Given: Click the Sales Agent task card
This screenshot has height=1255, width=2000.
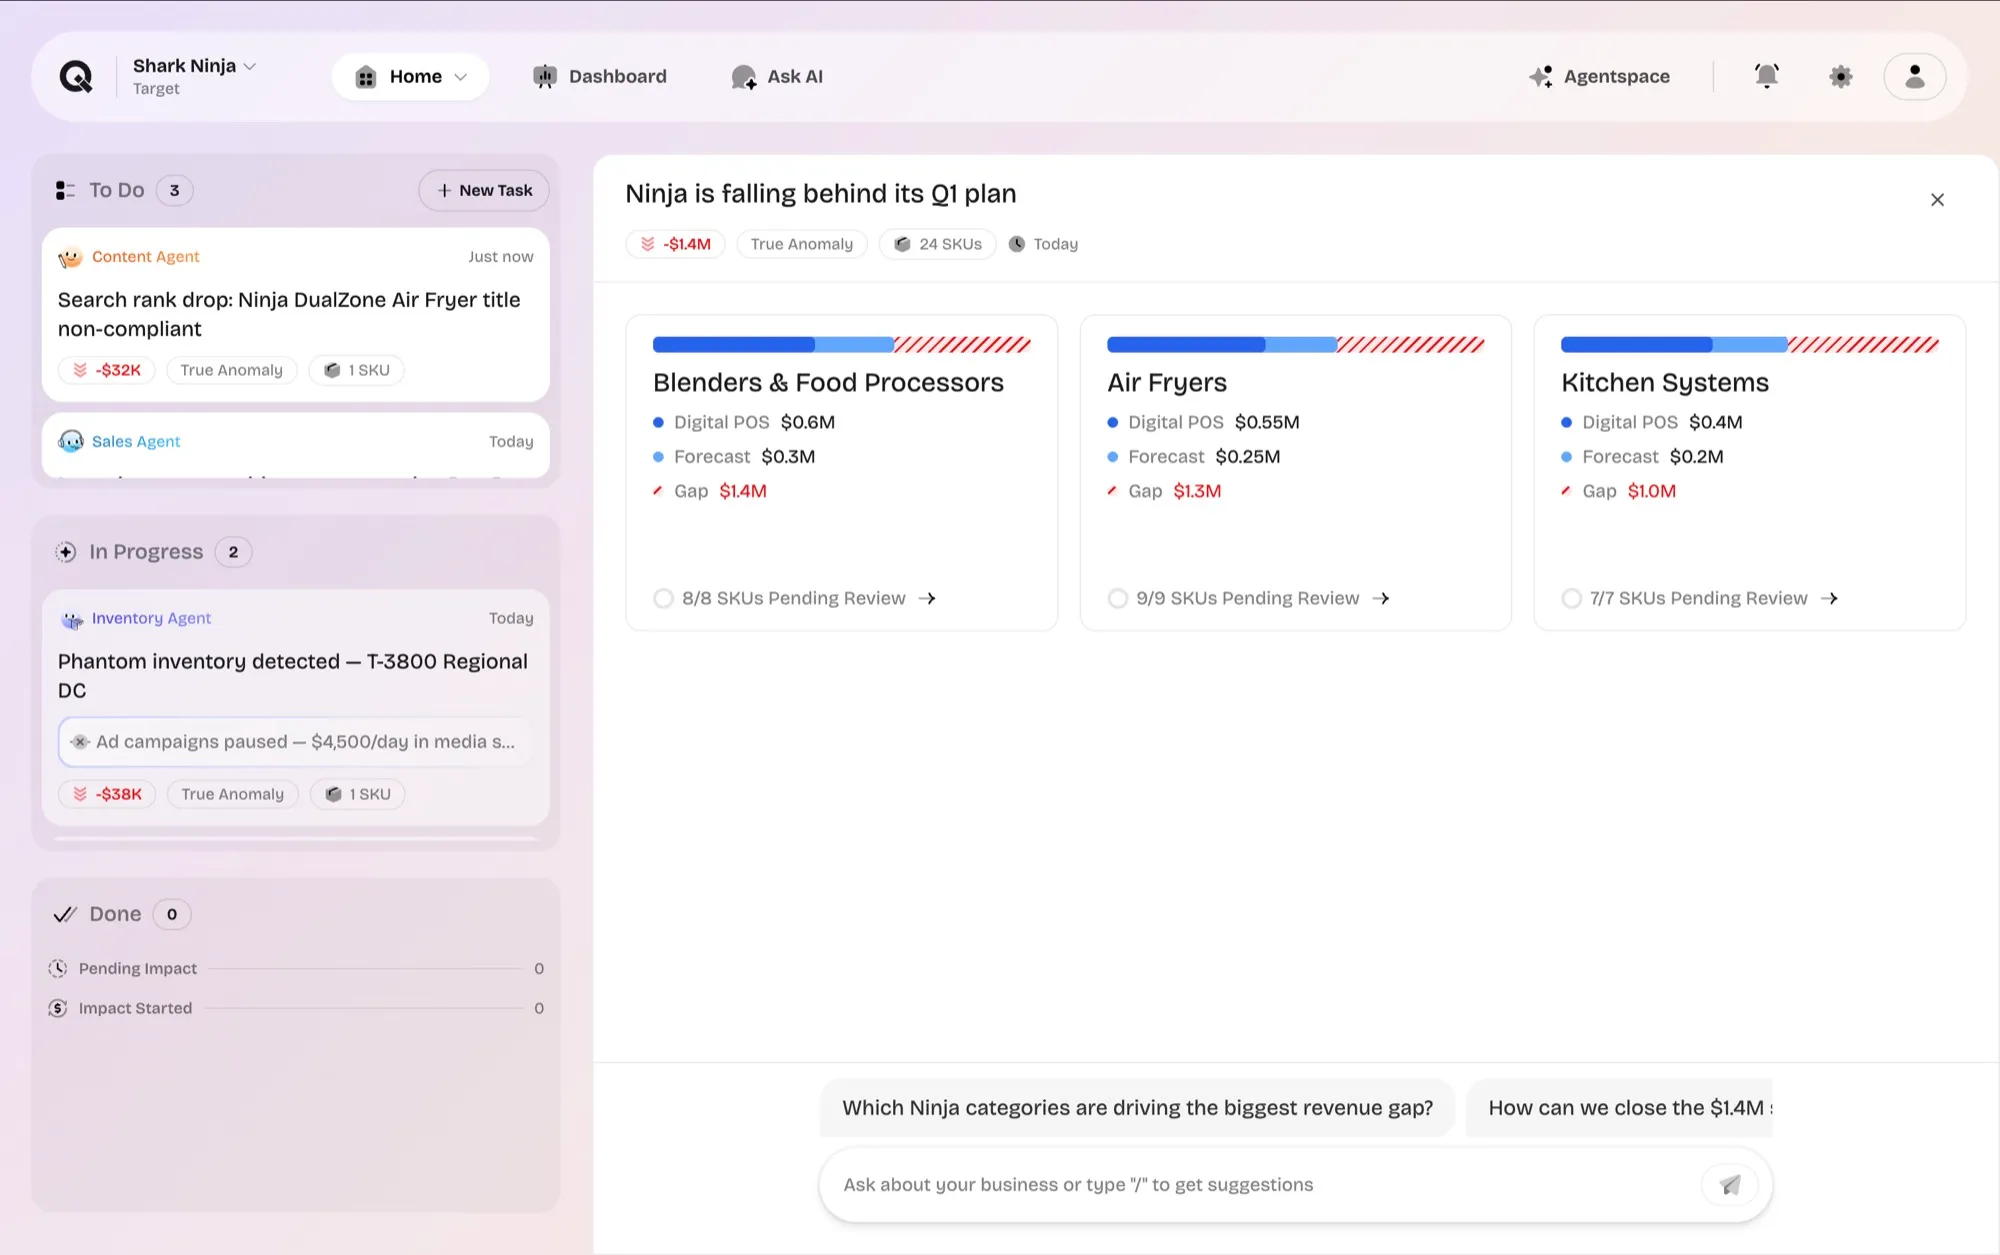Looking at the screenshot, I should point(296,446).
